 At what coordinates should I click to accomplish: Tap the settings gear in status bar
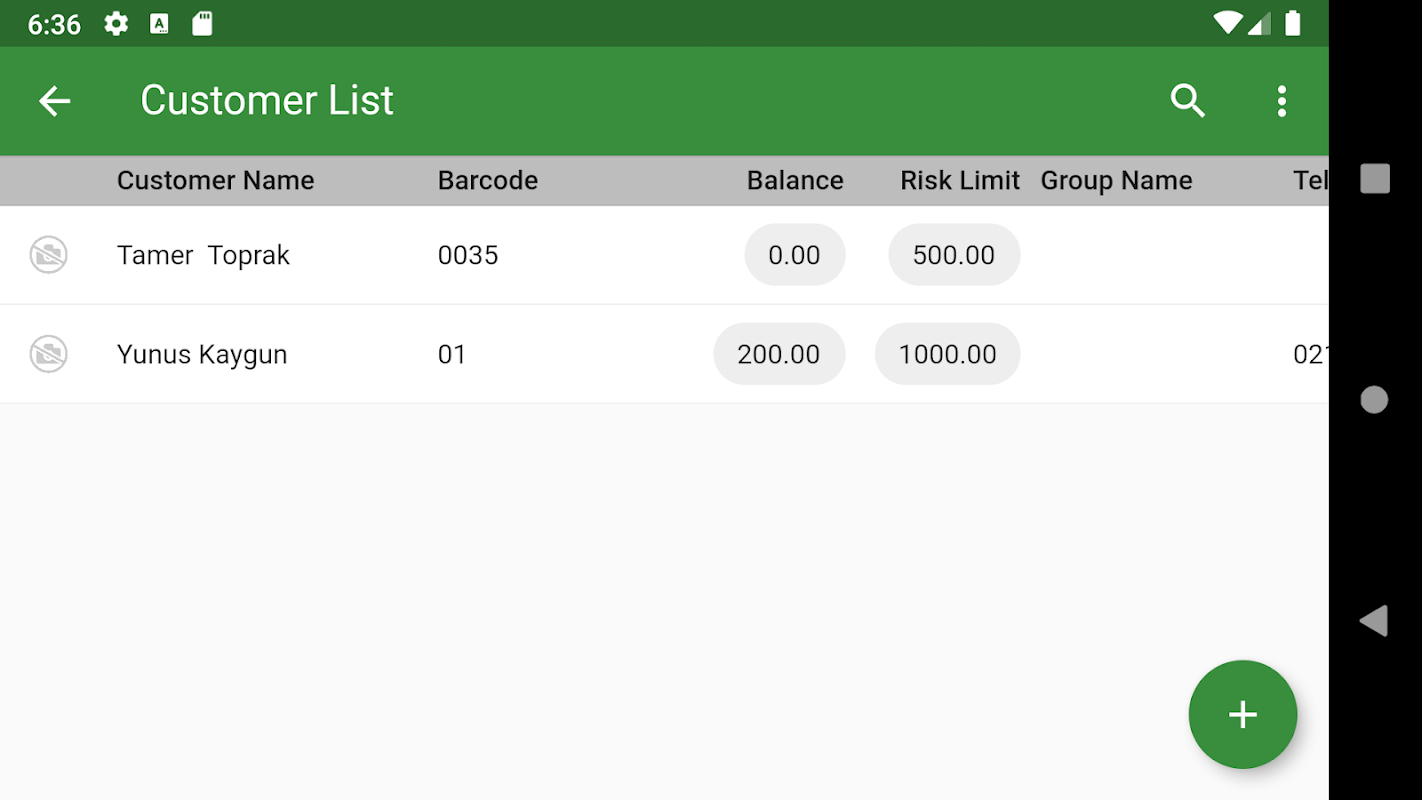[x=116, y=24]
